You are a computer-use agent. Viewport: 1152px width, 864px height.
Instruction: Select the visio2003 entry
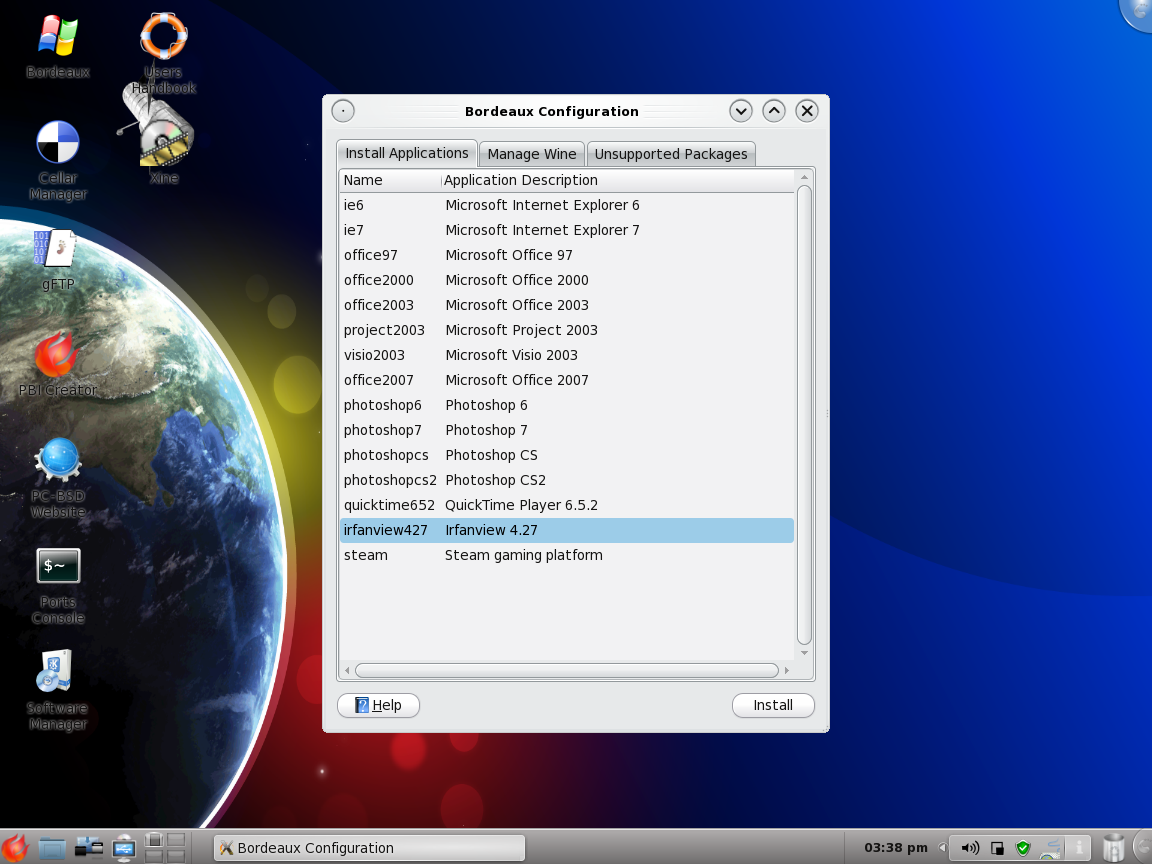point(566,355)
